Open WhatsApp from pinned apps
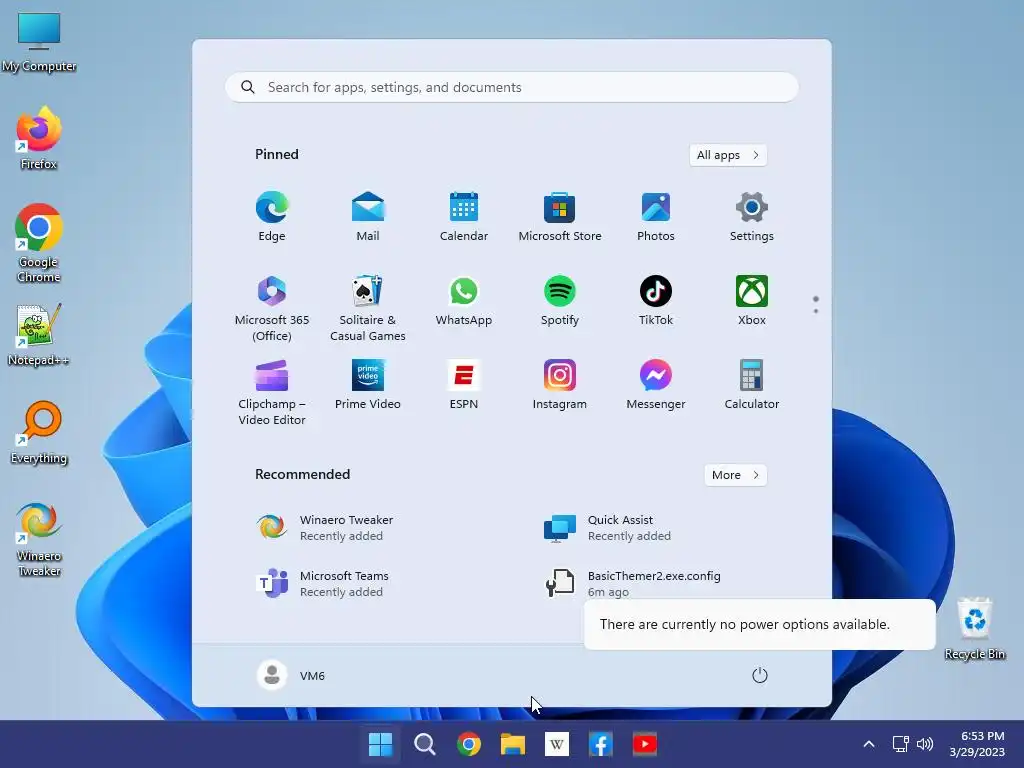This screenshot has width=1024, height=768. pyautogui.click(x=464, y=300)
